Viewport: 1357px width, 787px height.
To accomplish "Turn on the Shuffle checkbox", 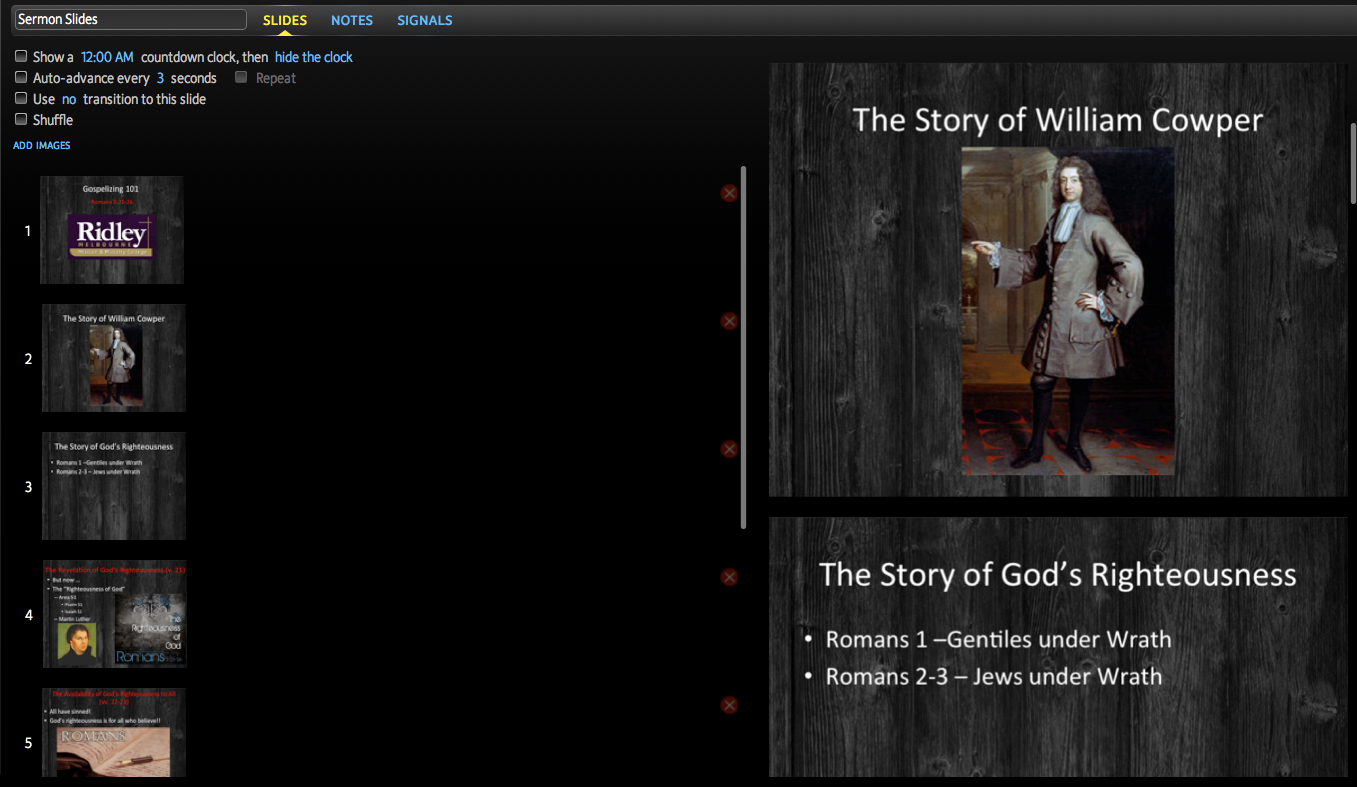I will [x=21, y=119].
